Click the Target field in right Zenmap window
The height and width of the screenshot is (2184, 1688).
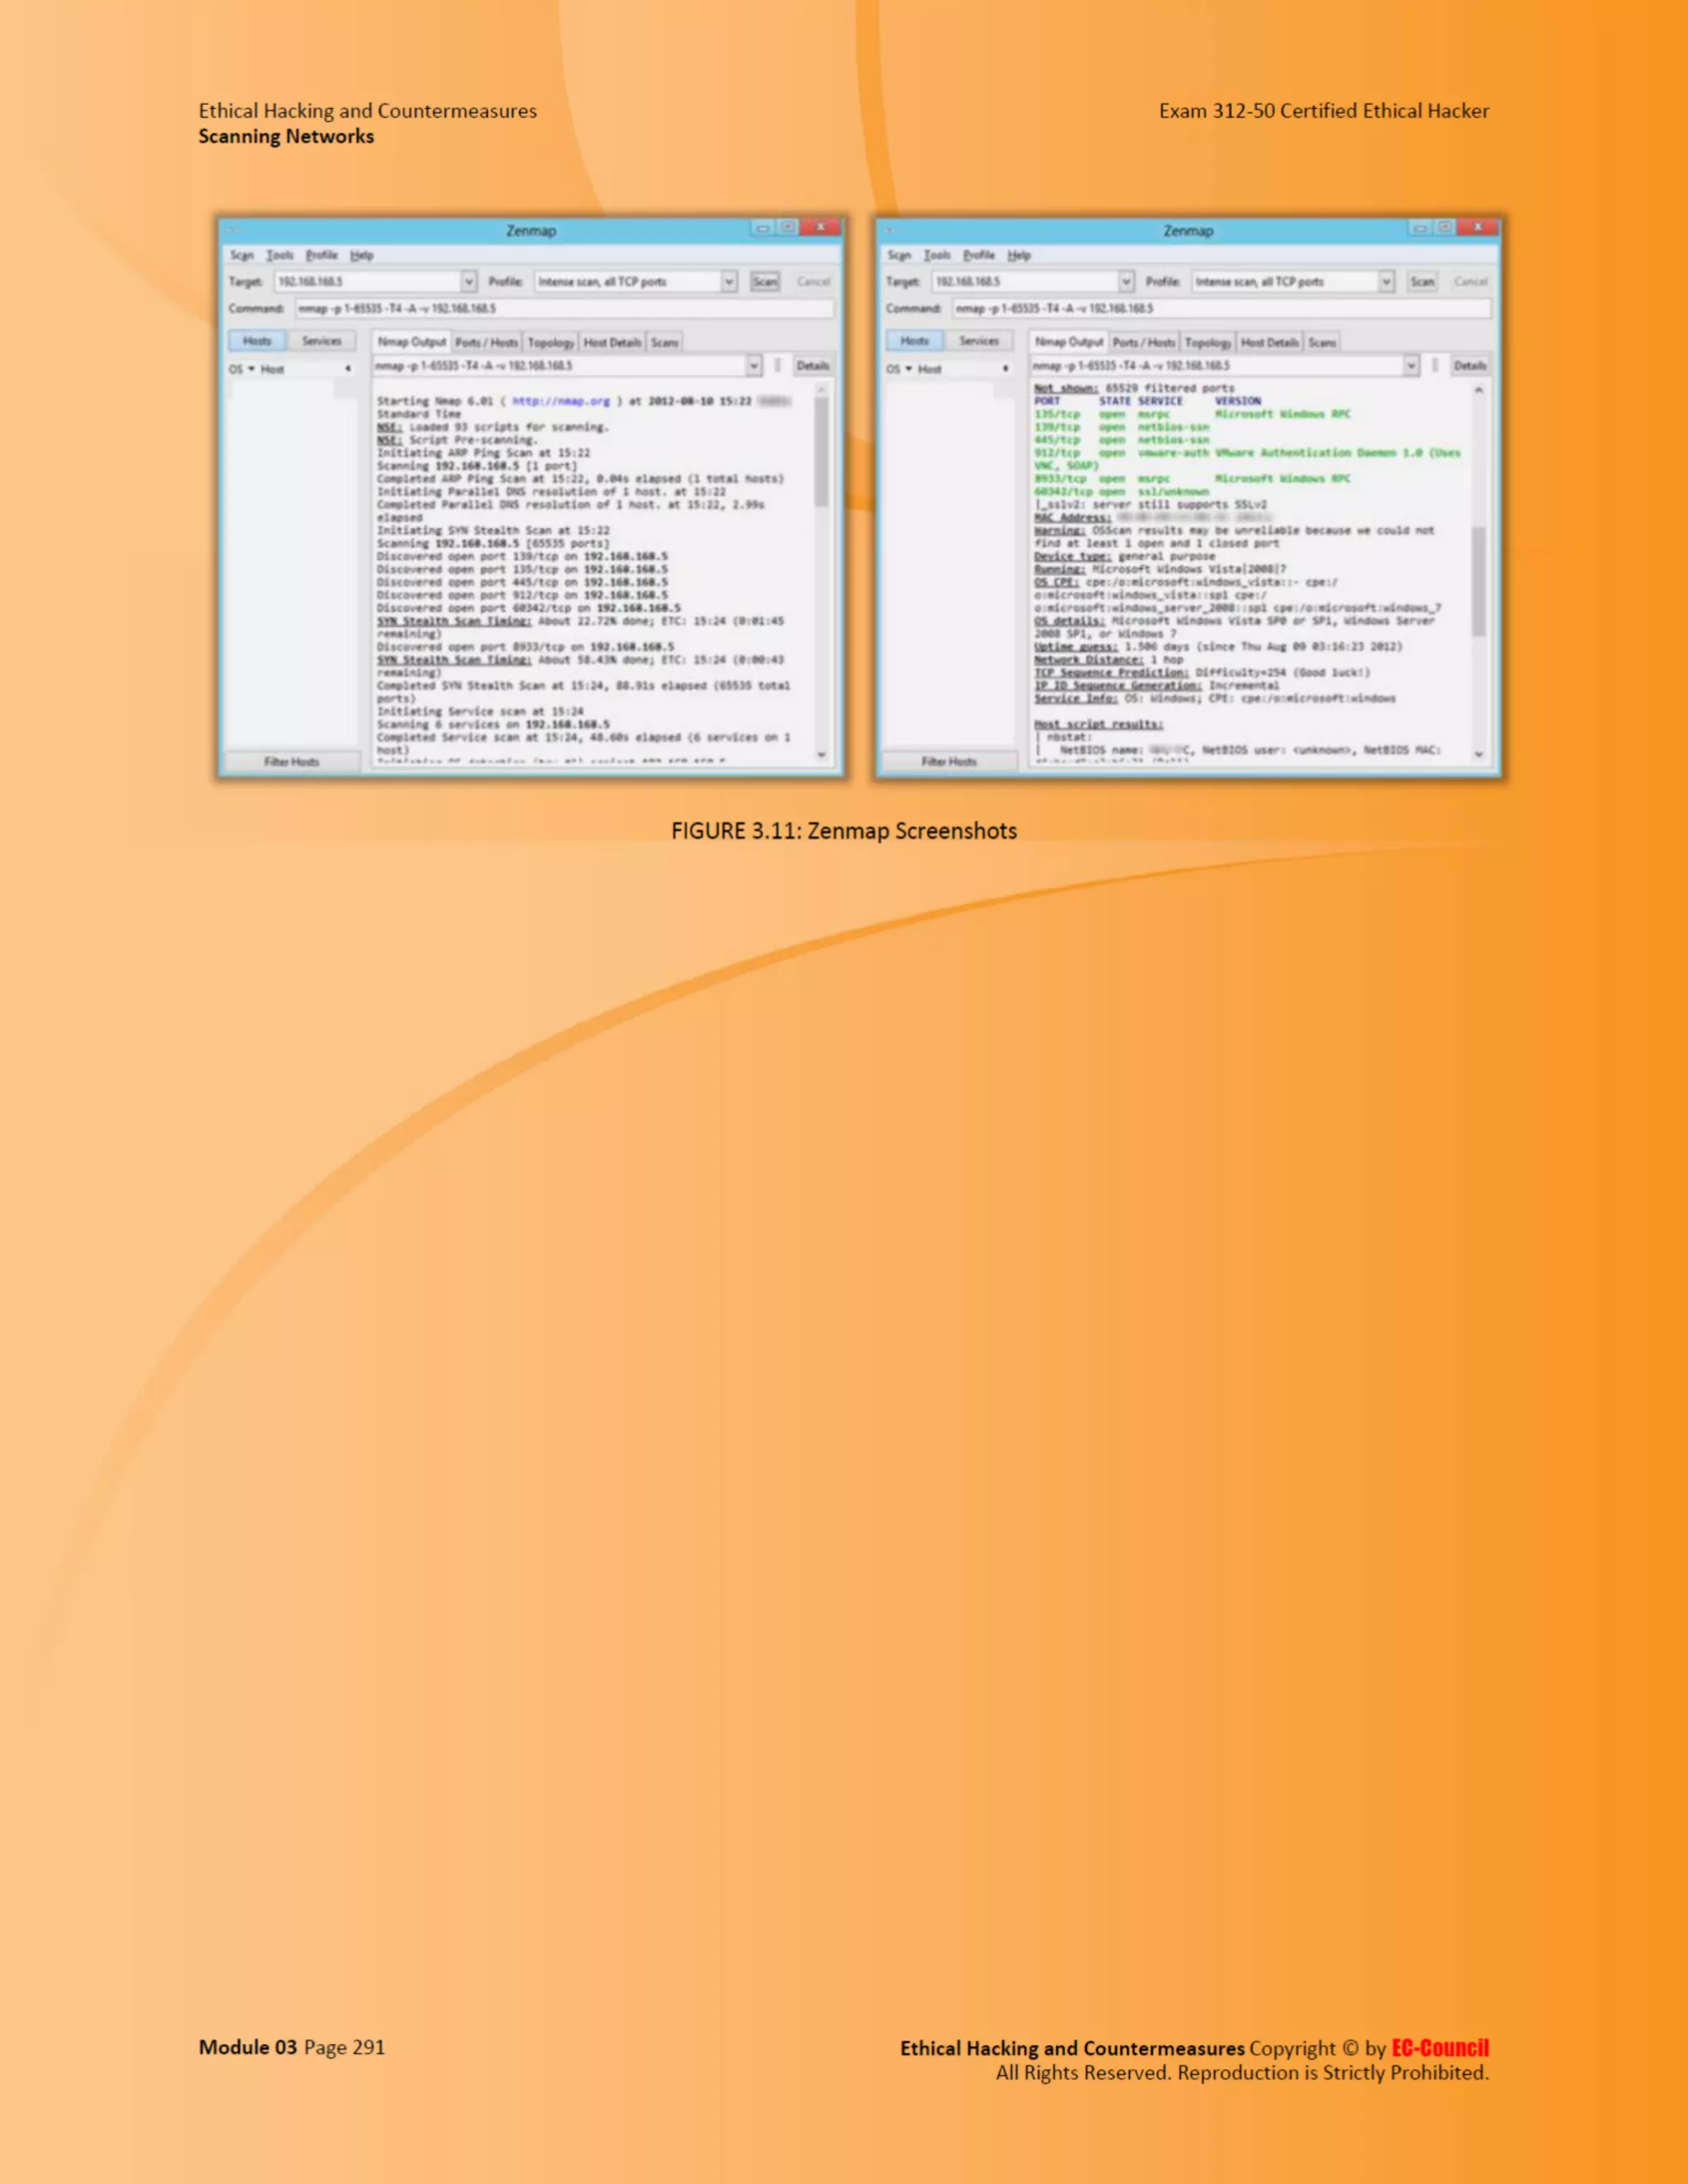click(1024, 282)
